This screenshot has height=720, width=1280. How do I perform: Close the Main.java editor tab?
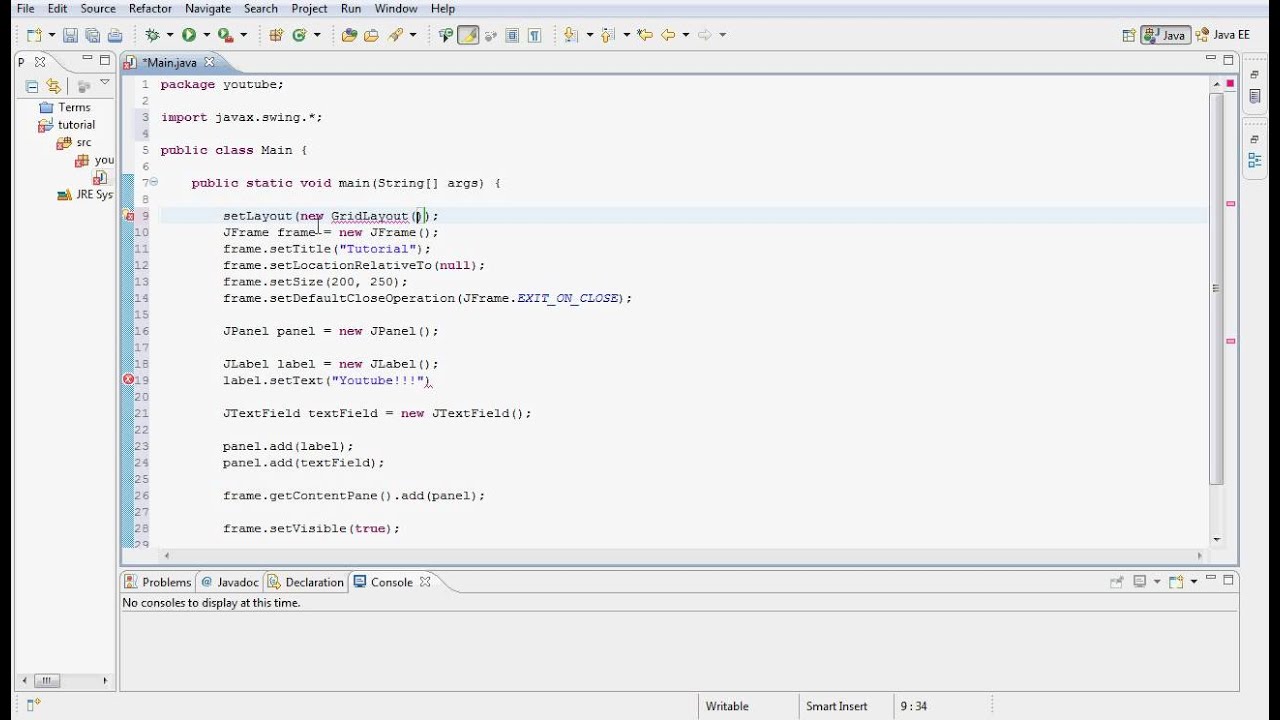click(x=209, y=62)
